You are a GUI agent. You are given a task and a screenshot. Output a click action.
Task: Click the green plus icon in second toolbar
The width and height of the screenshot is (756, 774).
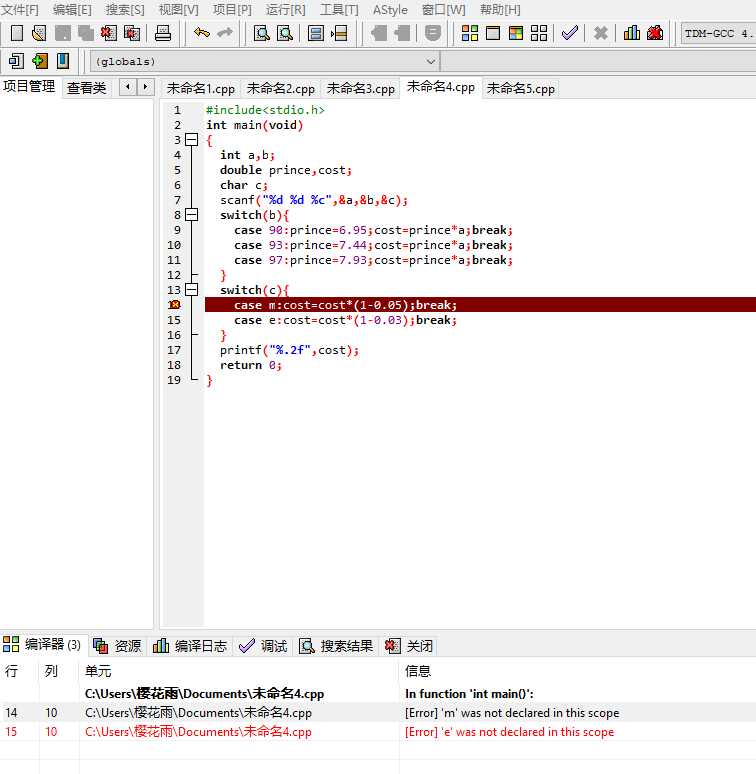coord(39,61)
